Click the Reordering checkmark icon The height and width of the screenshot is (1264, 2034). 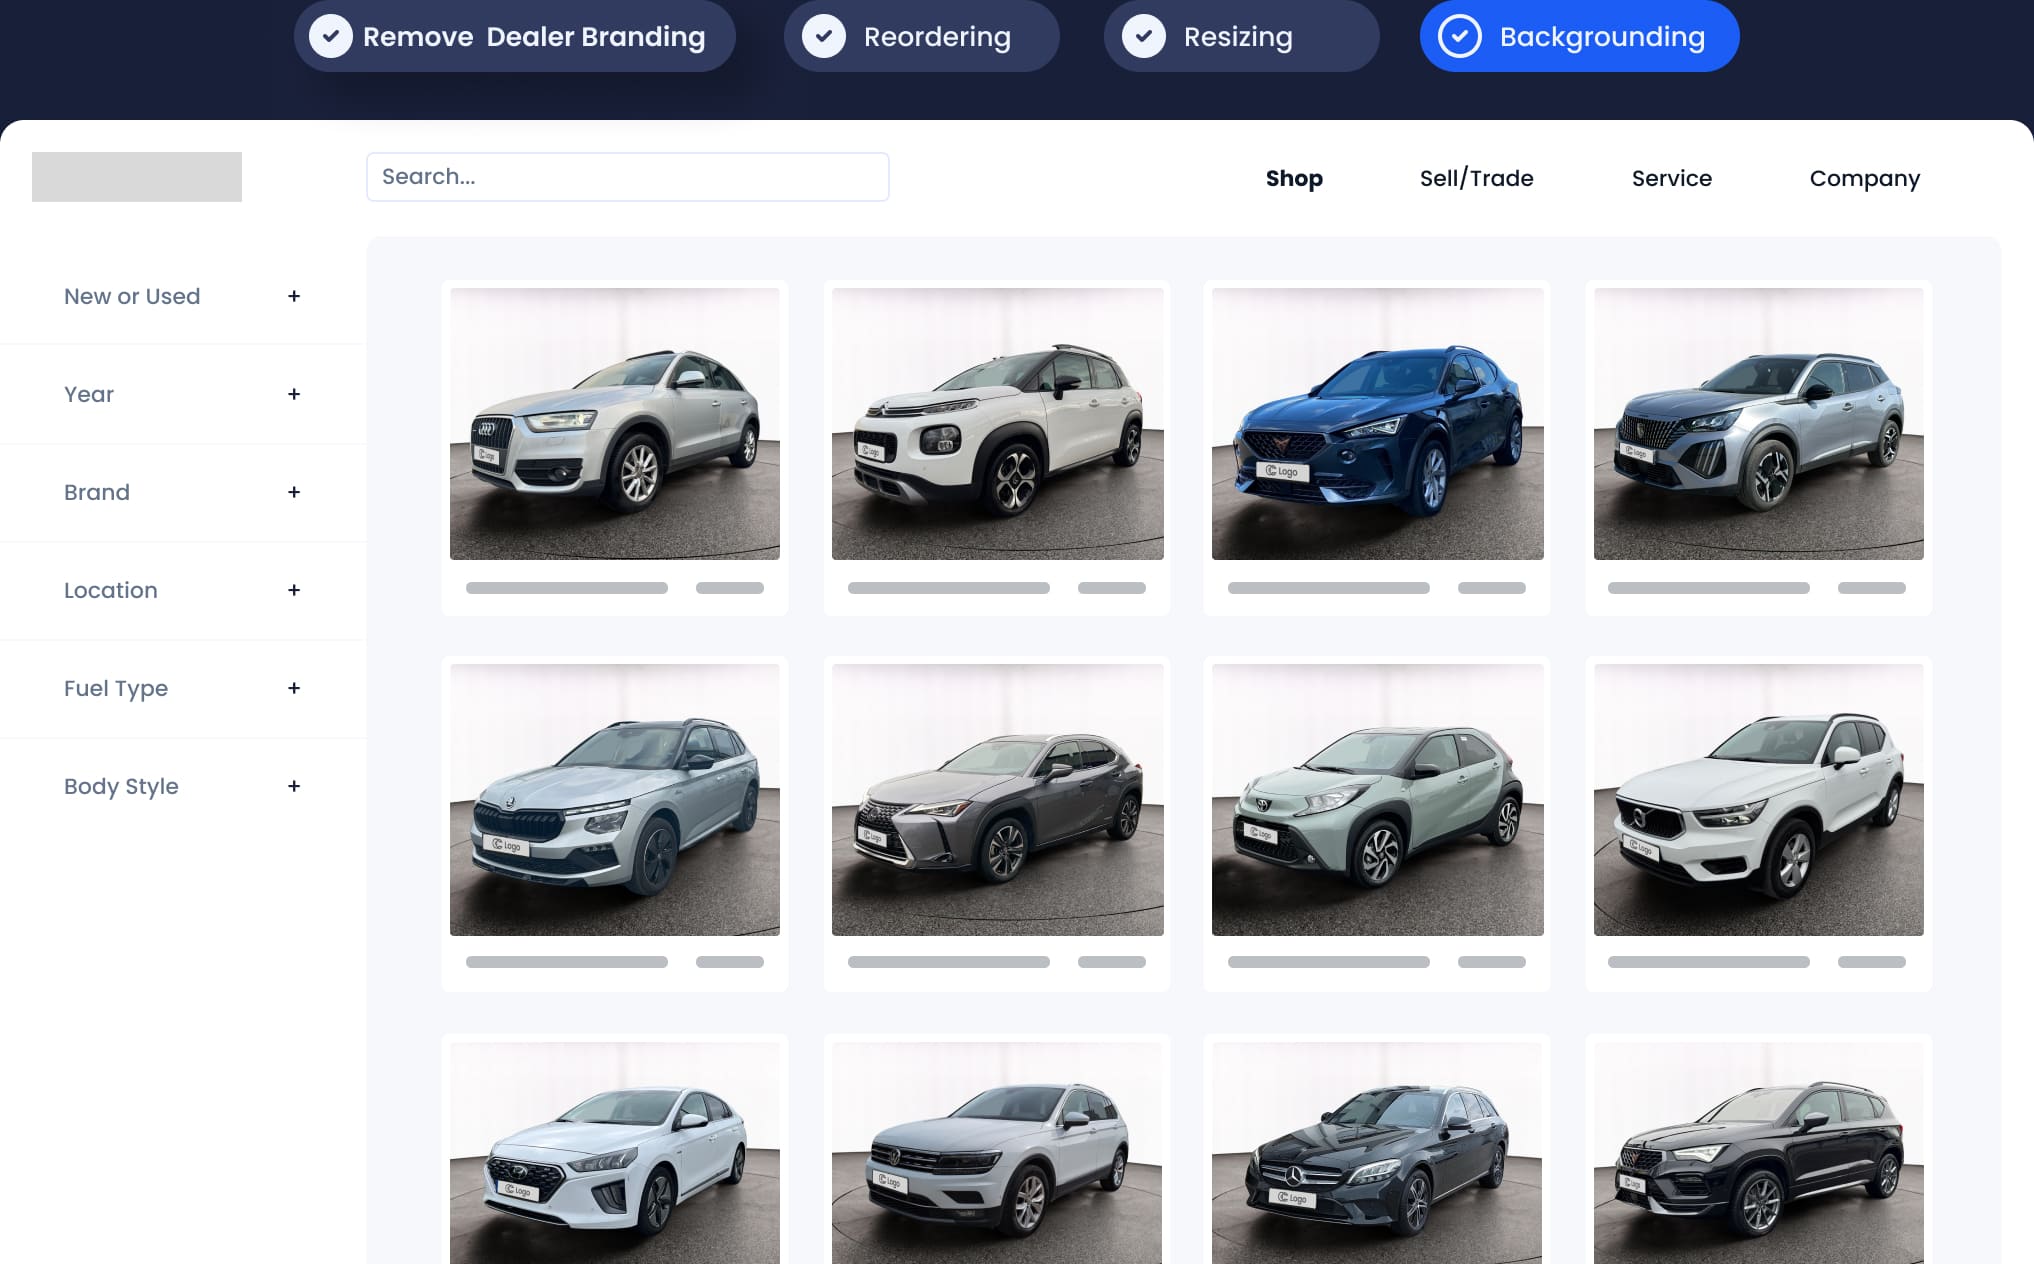tap(824, 36)
